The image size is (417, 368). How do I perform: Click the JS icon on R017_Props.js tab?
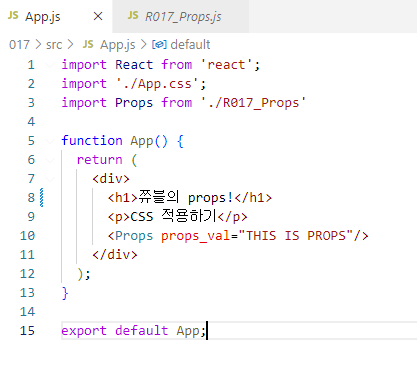tap(133, 15)
